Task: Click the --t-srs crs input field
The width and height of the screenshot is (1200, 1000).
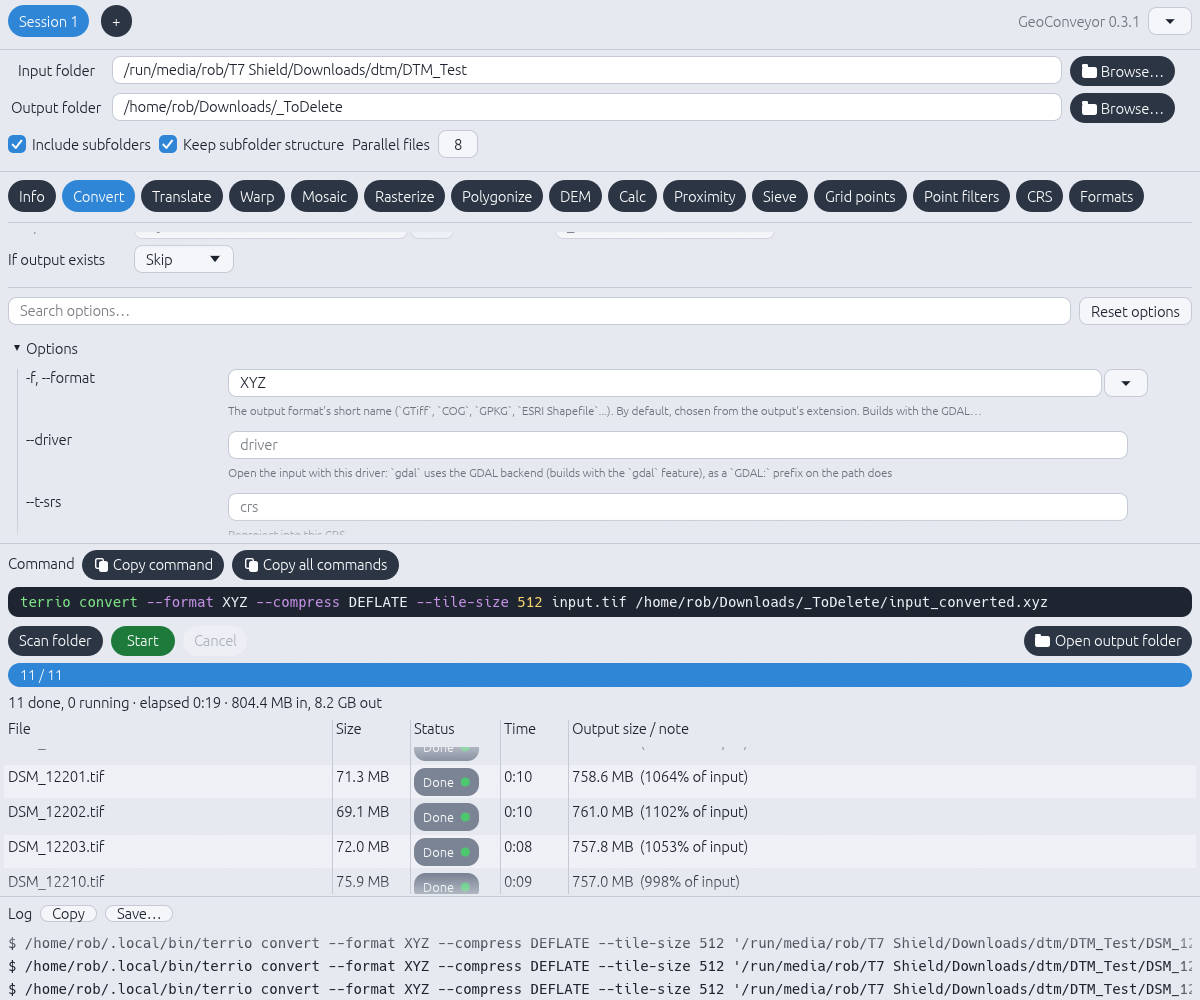Action: pyautogui.click(x=677, y=507)
